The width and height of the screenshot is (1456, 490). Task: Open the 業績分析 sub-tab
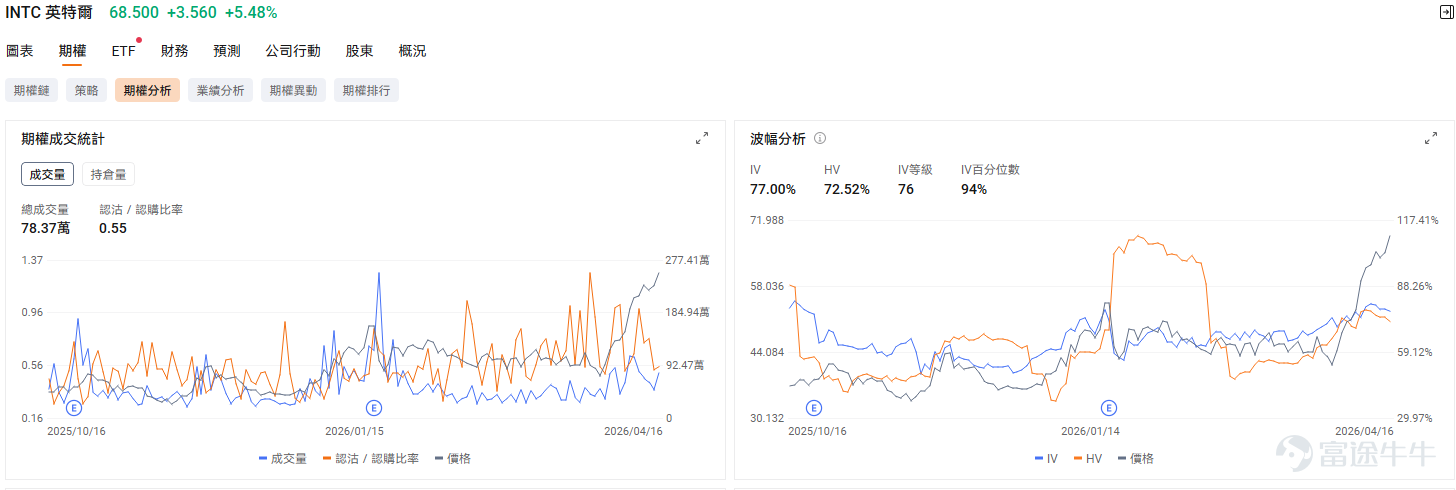tap(221, 90)
